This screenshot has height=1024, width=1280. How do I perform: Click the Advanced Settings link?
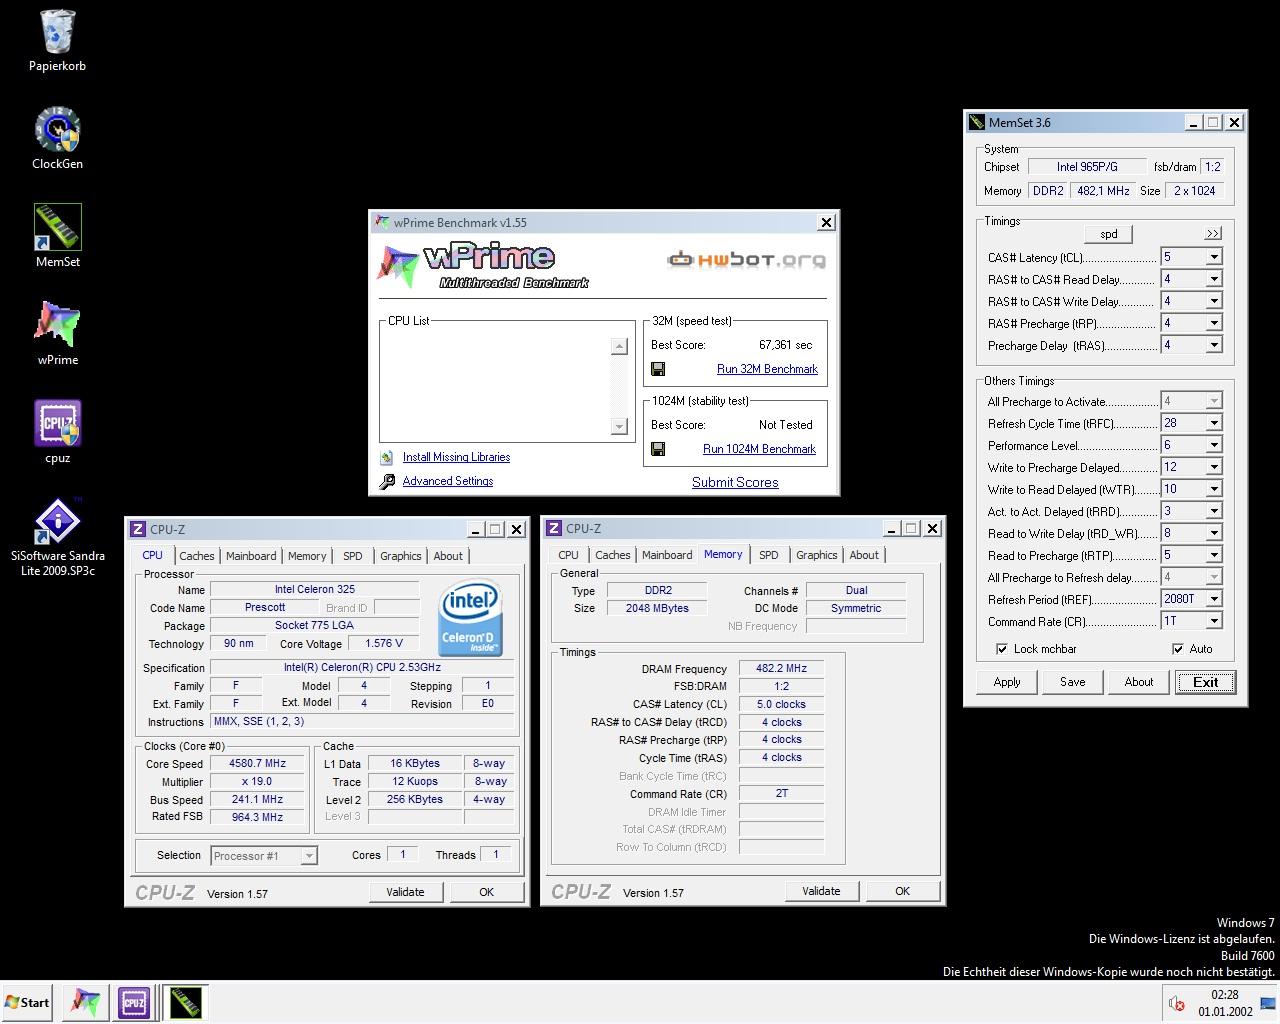448,481
